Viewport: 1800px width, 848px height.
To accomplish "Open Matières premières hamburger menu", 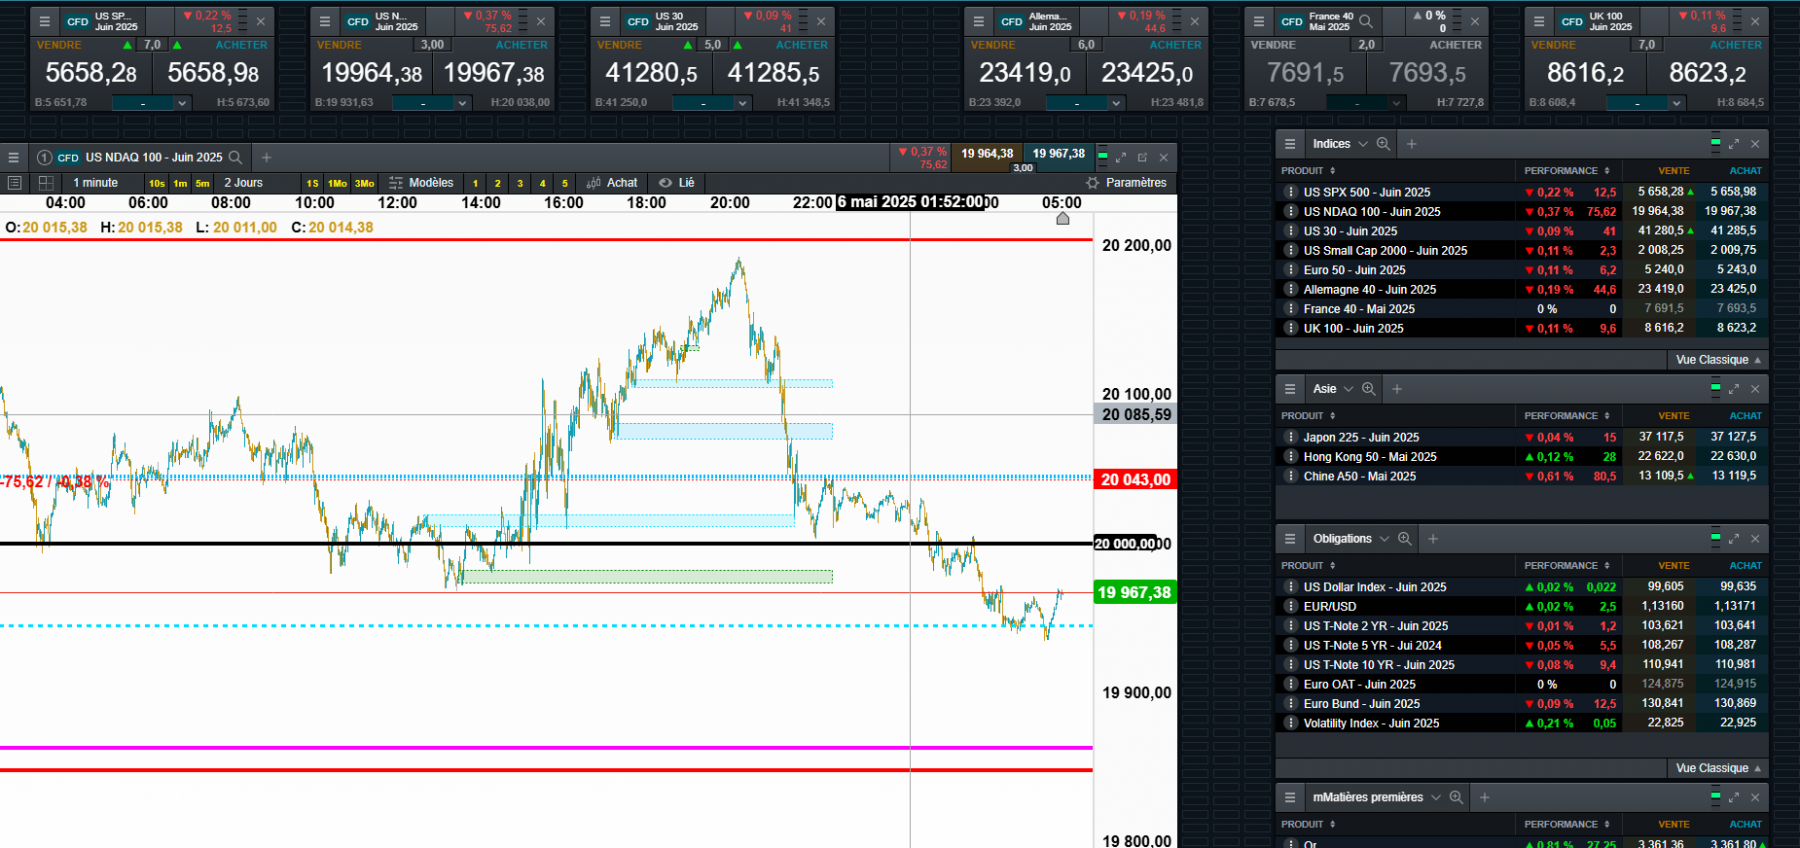I will coord(1290,797).
